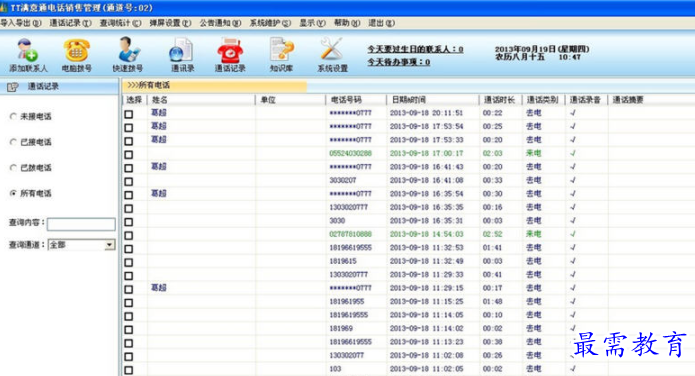Click the 快速拨号 speed dial icon
The width and height of the screenshot is (695, 376).
(129, 49)
